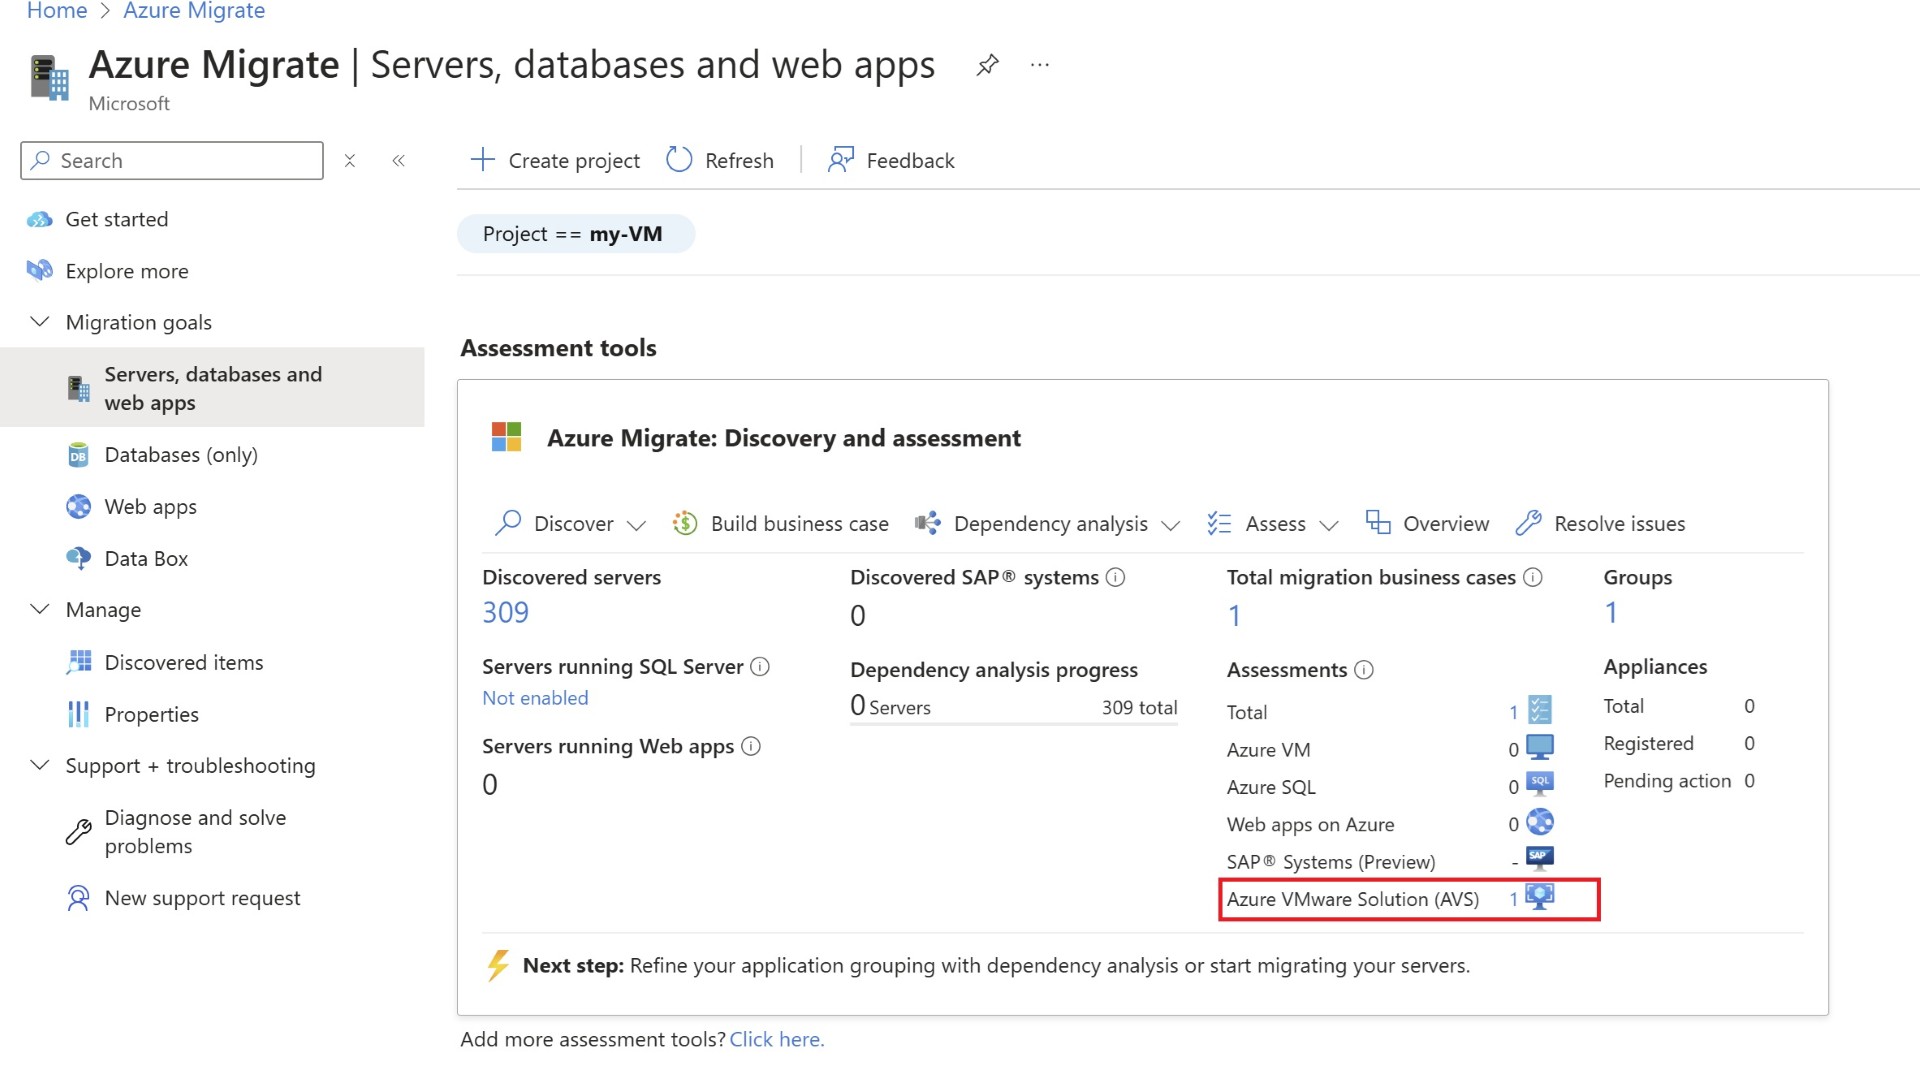The width and height of the screenshot is (1920, 1075).
Task: Open Azure VMware Solution (AVS) assessment count
Action: pos(1513,899)
